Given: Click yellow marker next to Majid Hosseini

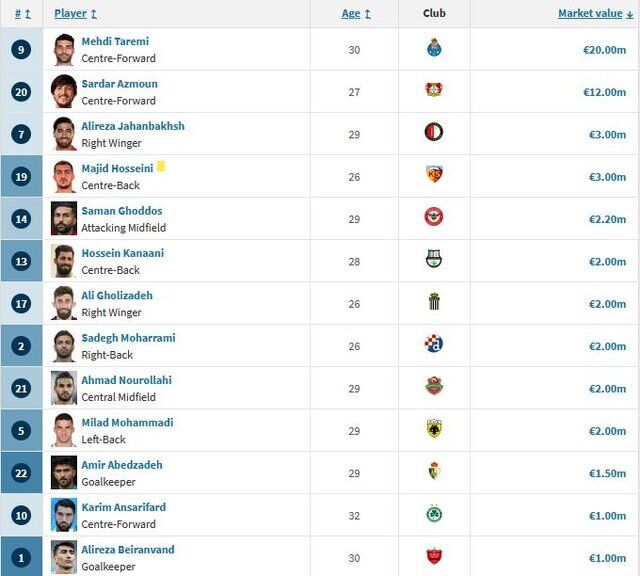Looking at the screenshot, I should coord(161,166).
